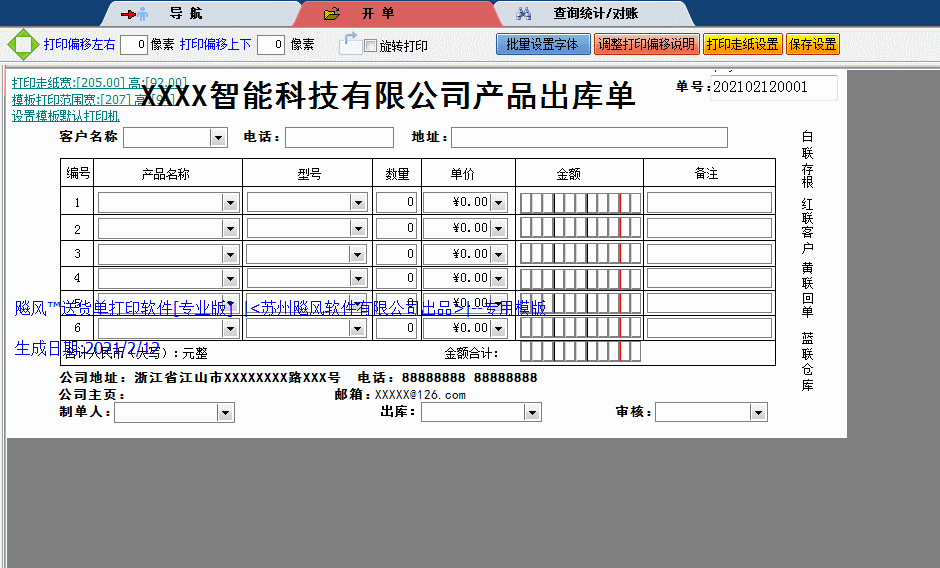This screenshot has width=940, height=568.
Task: Open row 1 单价 dropdown arrow
Action: (499, 203)
